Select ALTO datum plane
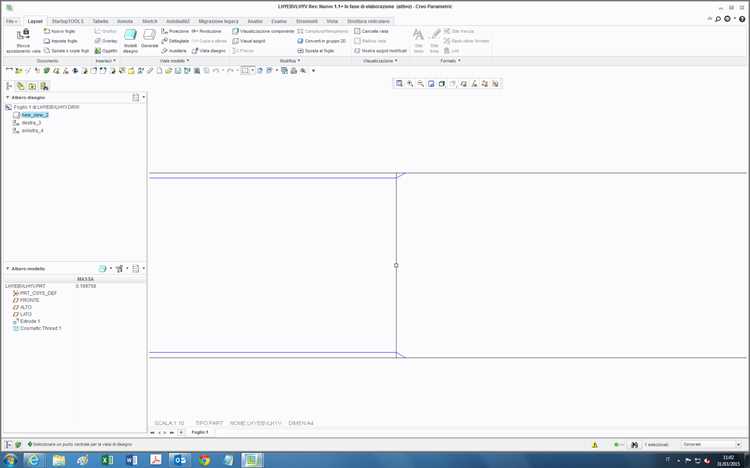Image resolution: width=750 pixels, height=468 pixels. (26, 307)
